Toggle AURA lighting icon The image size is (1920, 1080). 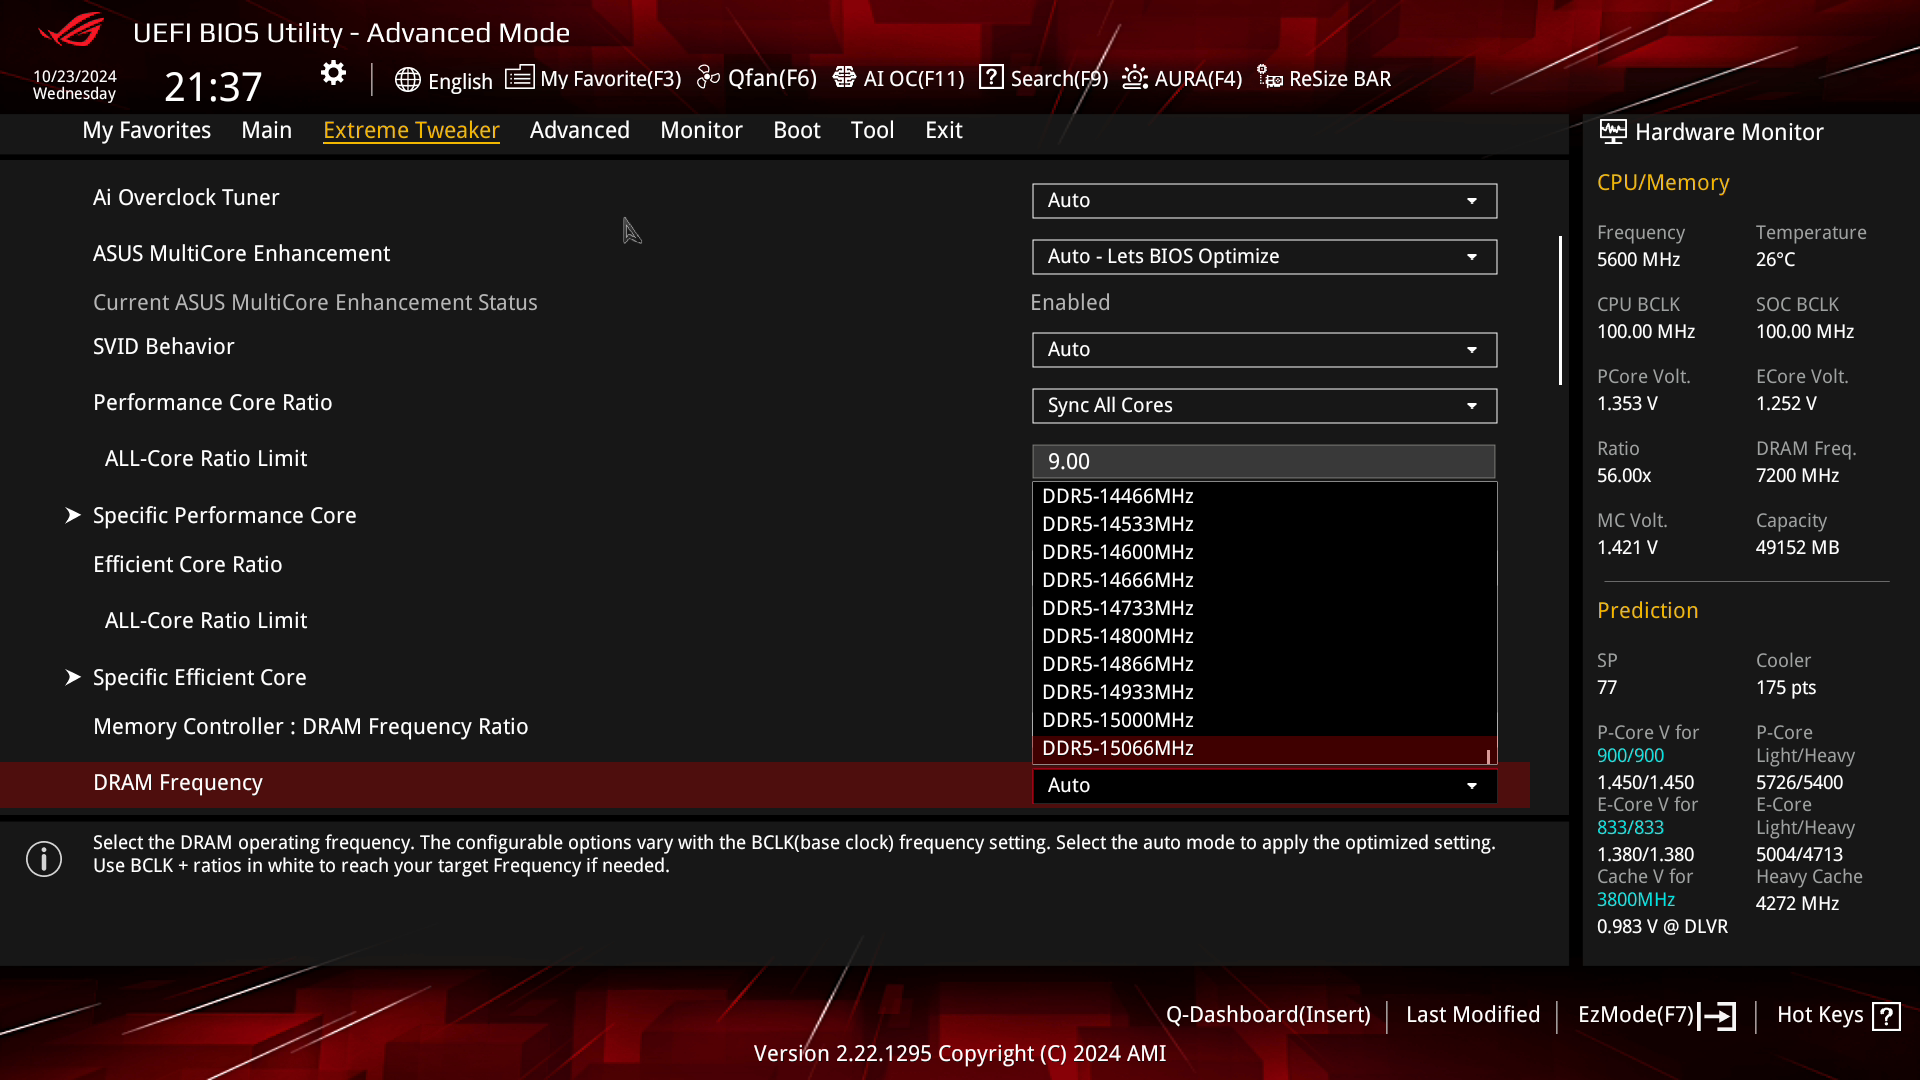[1135, 78]
